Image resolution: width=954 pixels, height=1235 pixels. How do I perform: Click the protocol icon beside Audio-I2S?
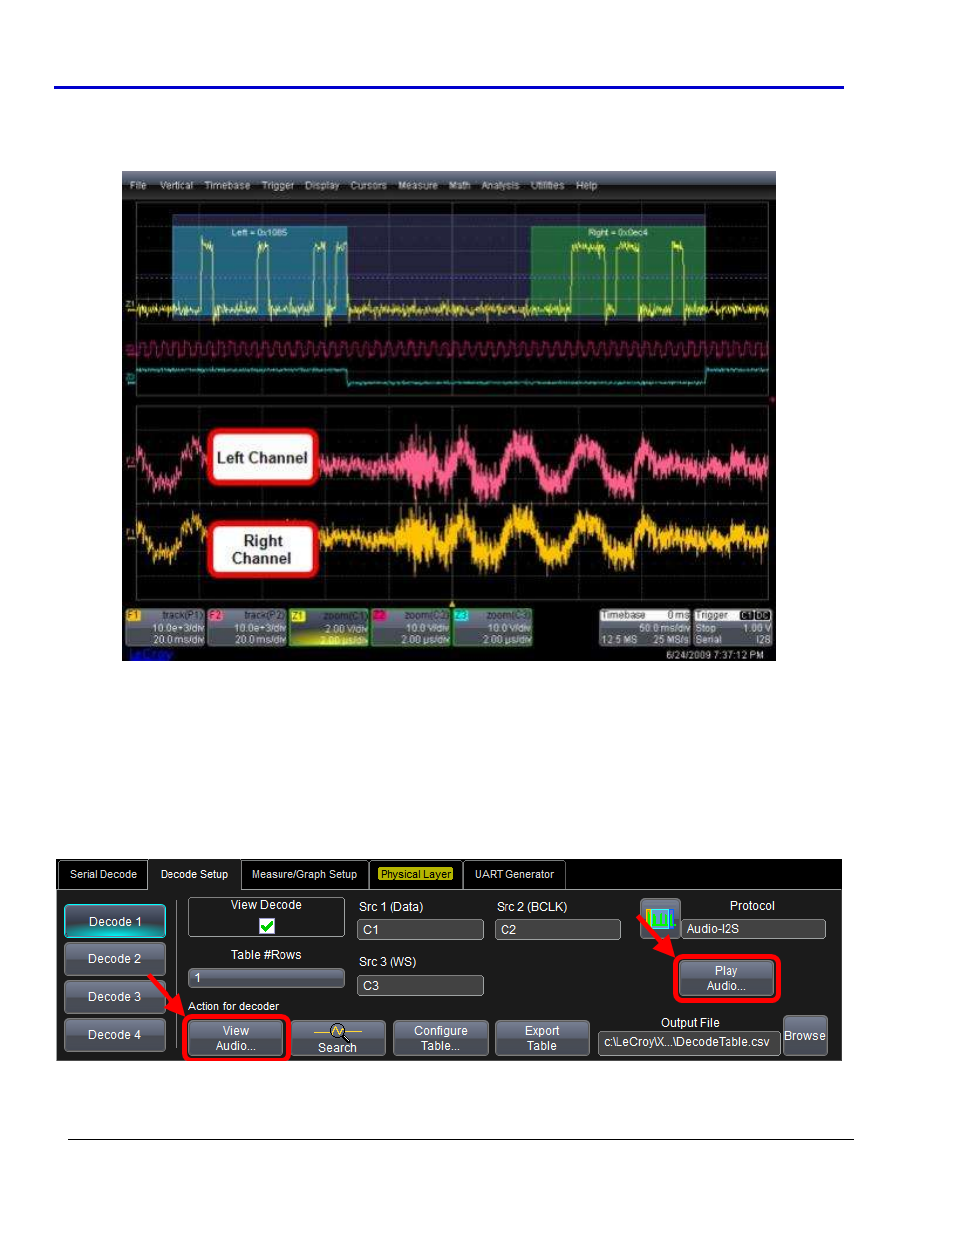660,917
